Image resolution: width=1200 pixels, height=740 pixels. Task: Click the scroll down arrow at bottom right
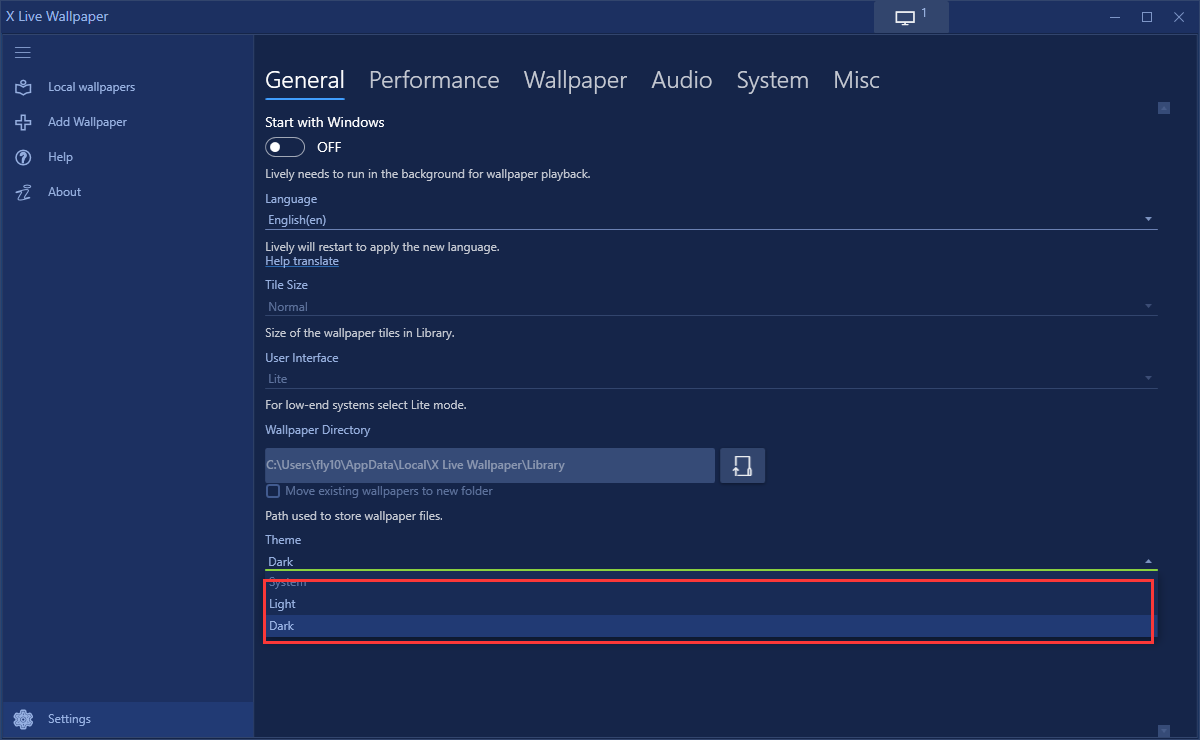click(x=1163, y=731)
